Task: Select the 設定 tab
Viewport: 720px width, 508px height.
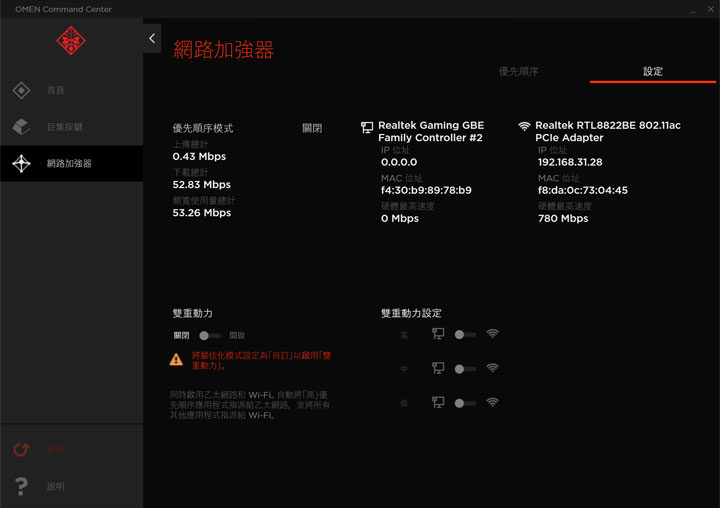Action: tap(652, 72)
